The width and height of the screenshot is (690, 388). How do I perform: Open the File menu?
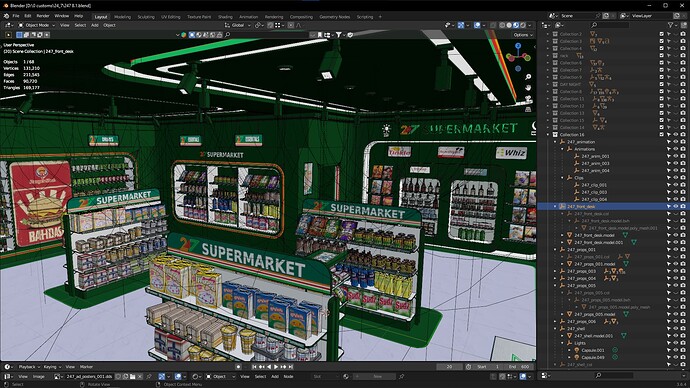tap(16, 16)
